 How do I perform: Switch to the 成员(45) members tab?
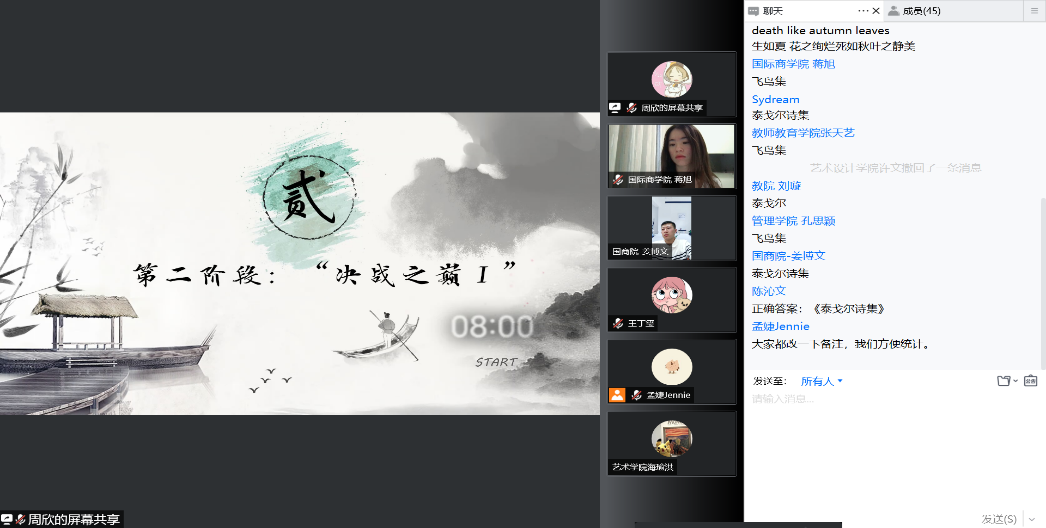pyautogui.click(x=919, y=11)
